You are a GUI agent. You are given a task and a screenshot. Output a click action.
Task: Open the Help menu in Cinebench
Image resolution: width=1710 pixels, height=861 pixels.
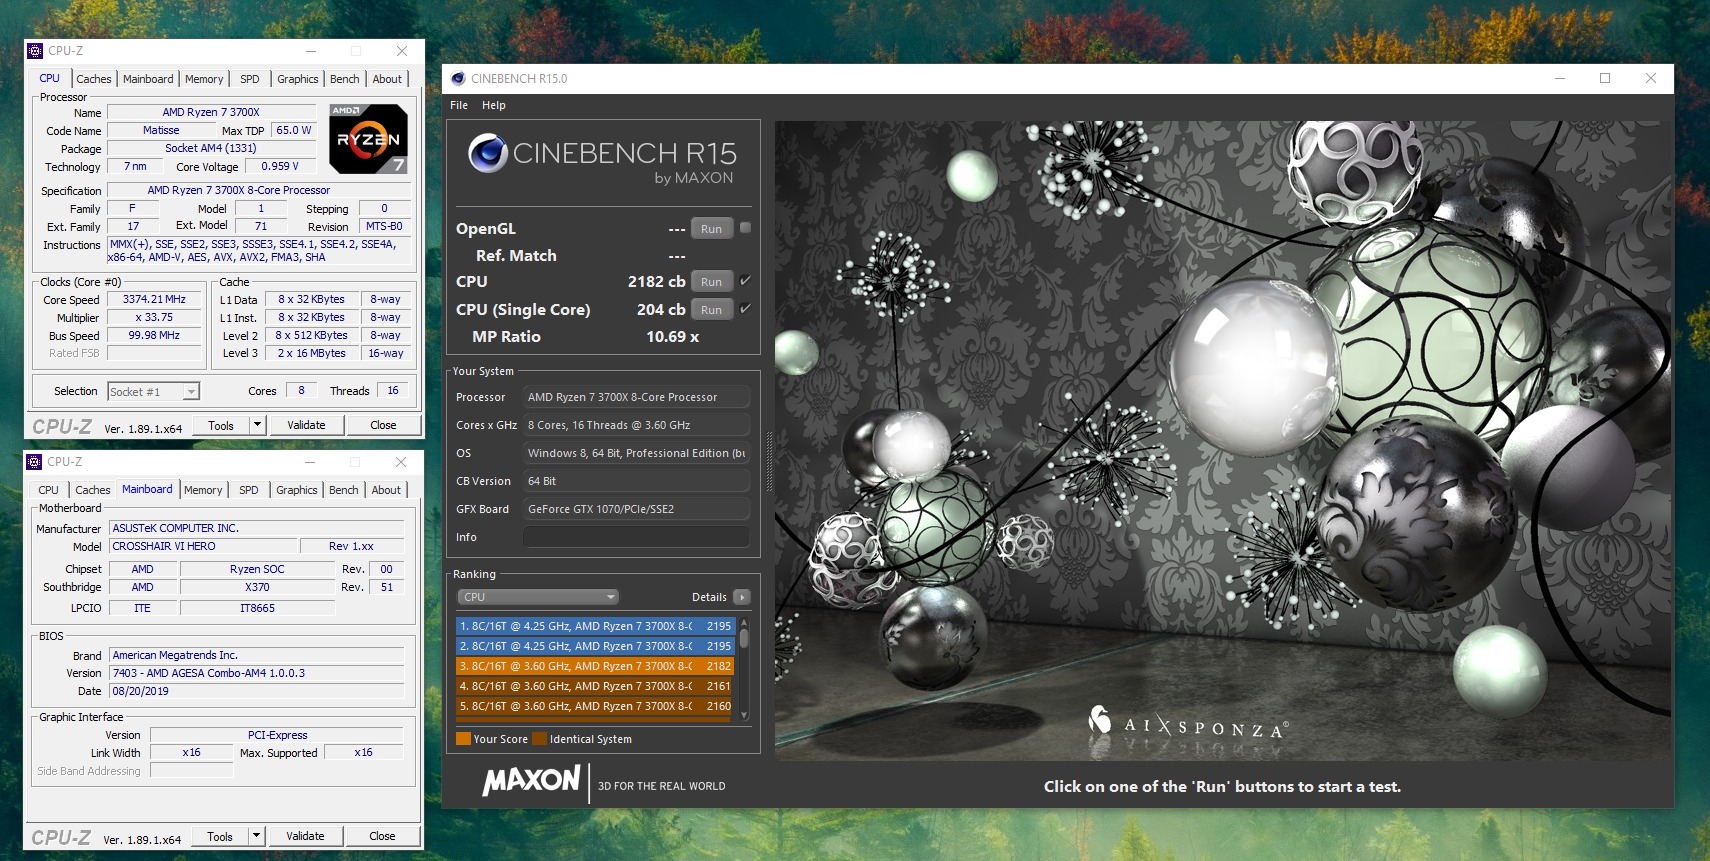pos(494,105)
